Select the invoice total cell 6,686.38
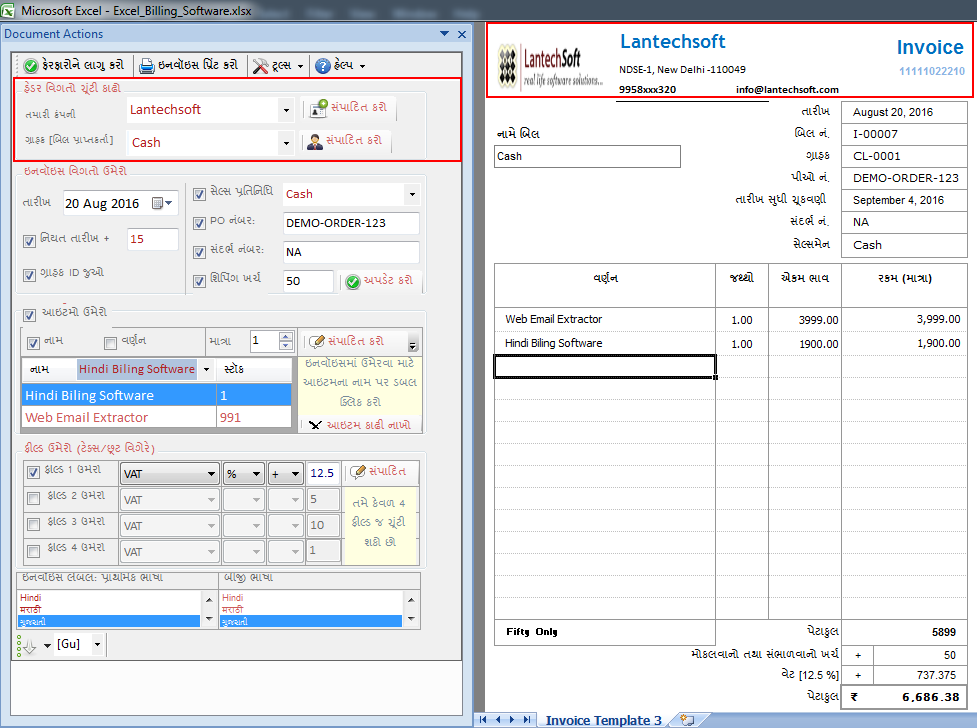This screenshot has height=728, width=977. click(x=904, y=697)
